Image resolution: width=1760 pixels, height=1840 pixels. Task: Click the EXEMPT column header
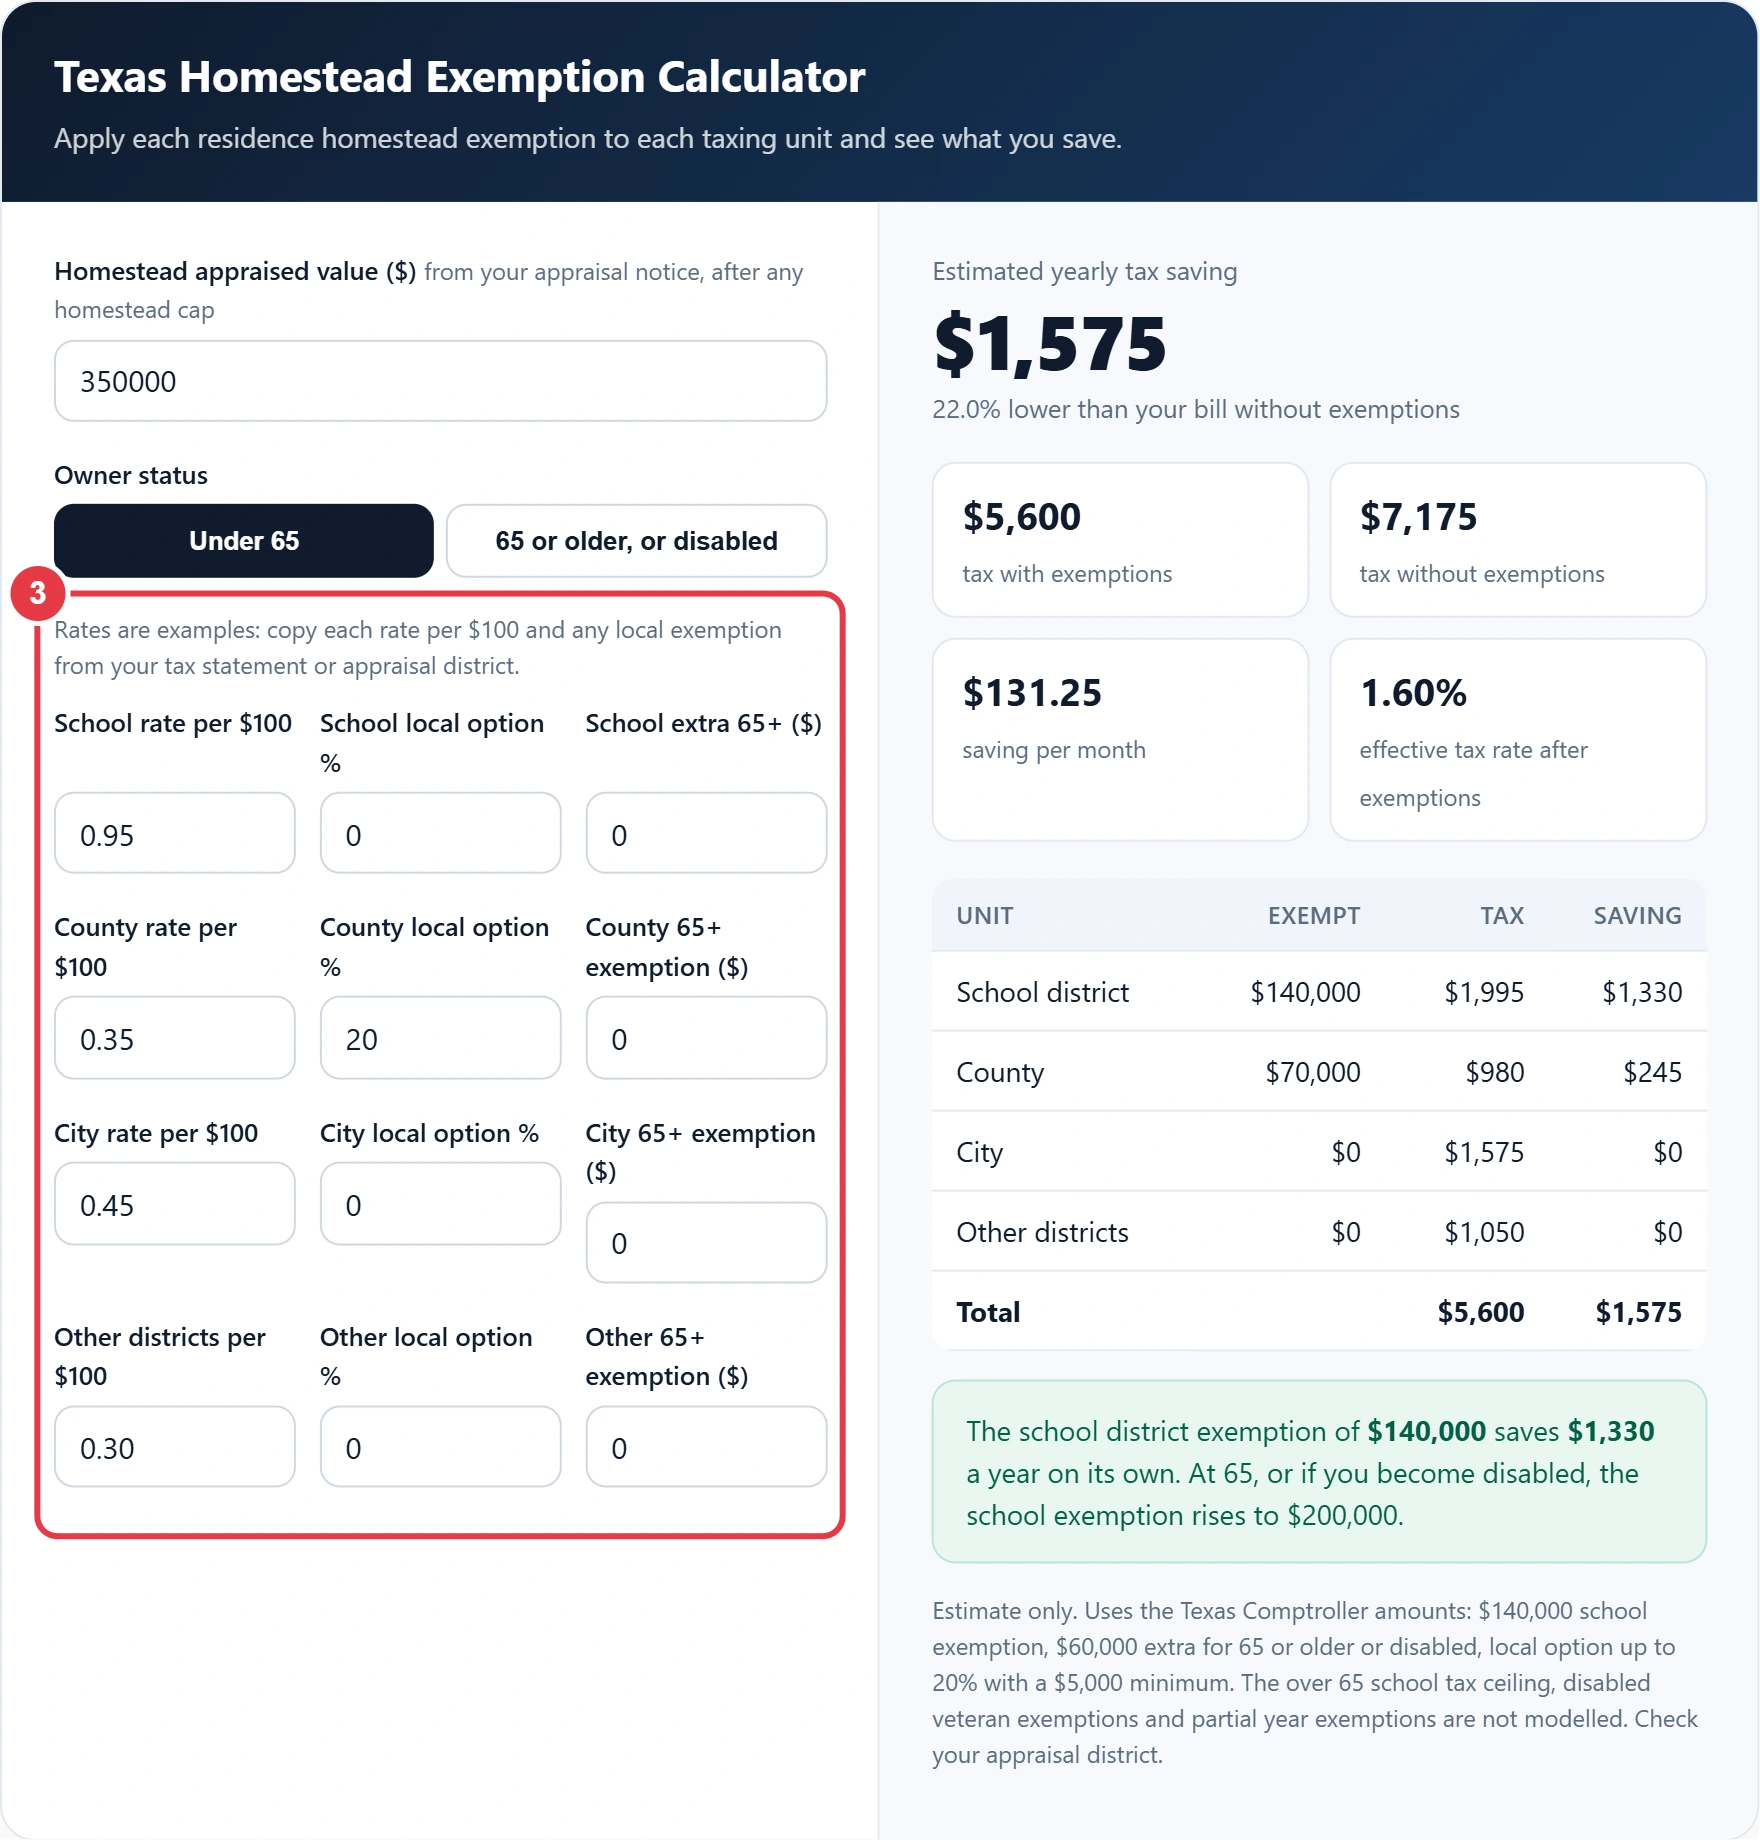pyautogui.click(x=1314, y=915)
